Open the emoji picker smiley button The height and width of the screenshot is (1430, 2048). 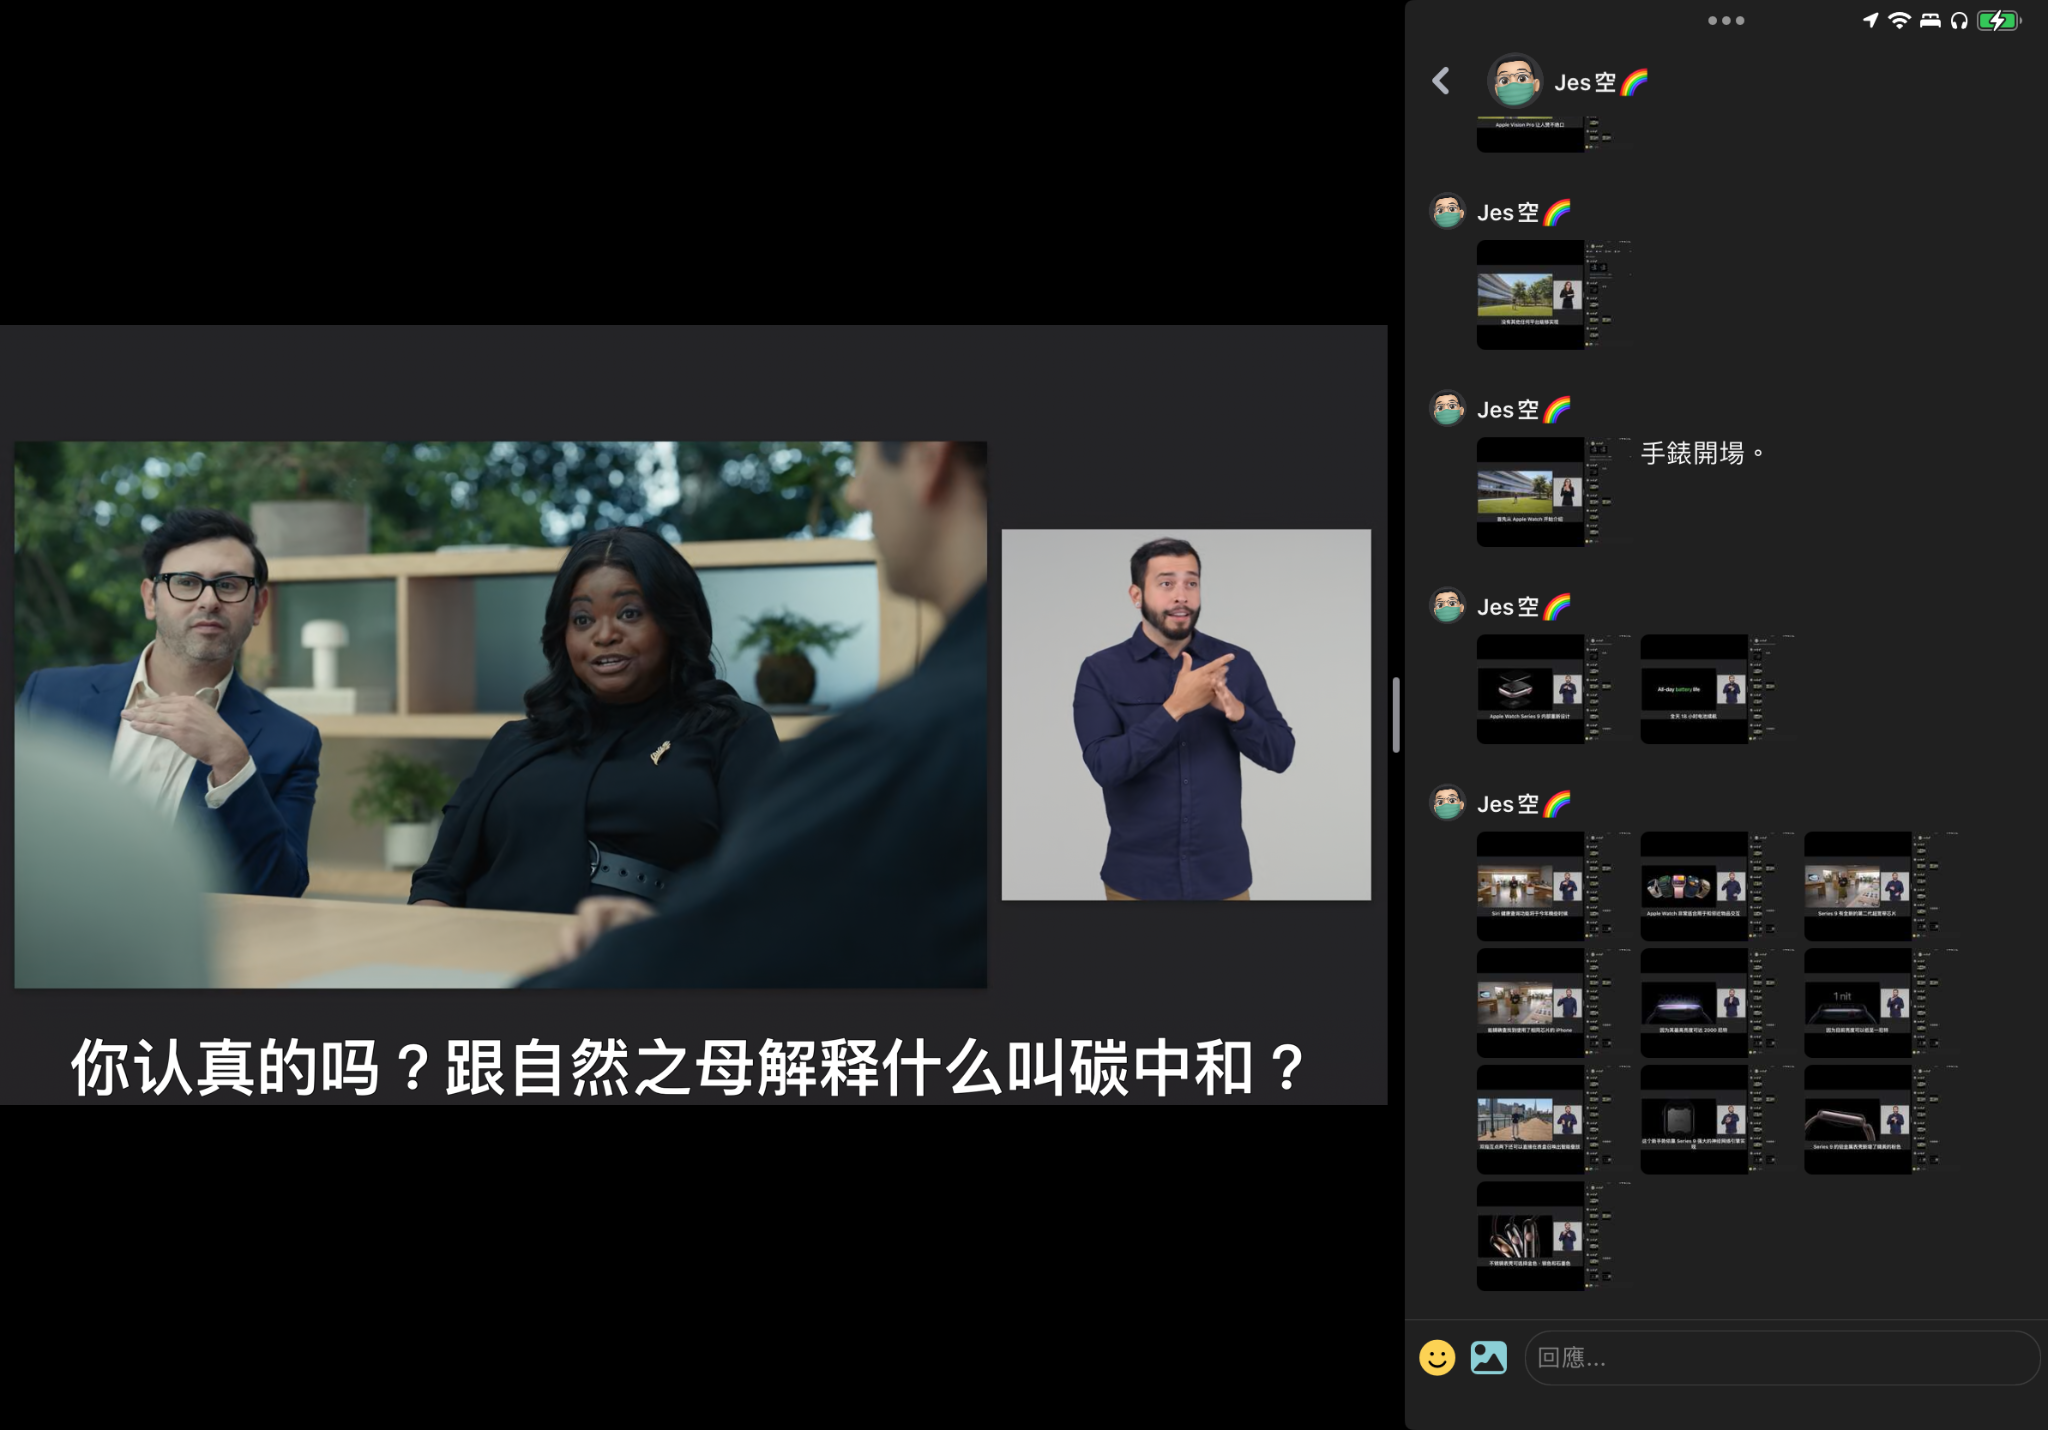[x=1437, y=1357]
